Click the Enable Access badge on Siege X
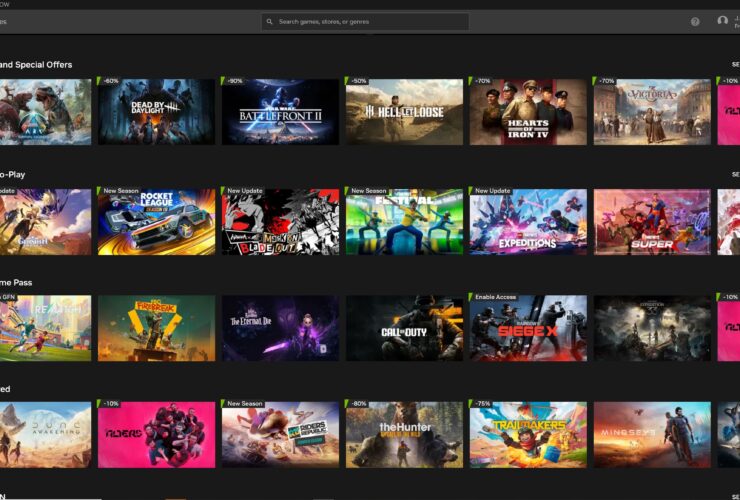Screen dimensions: 740x500 click(494, 297)
